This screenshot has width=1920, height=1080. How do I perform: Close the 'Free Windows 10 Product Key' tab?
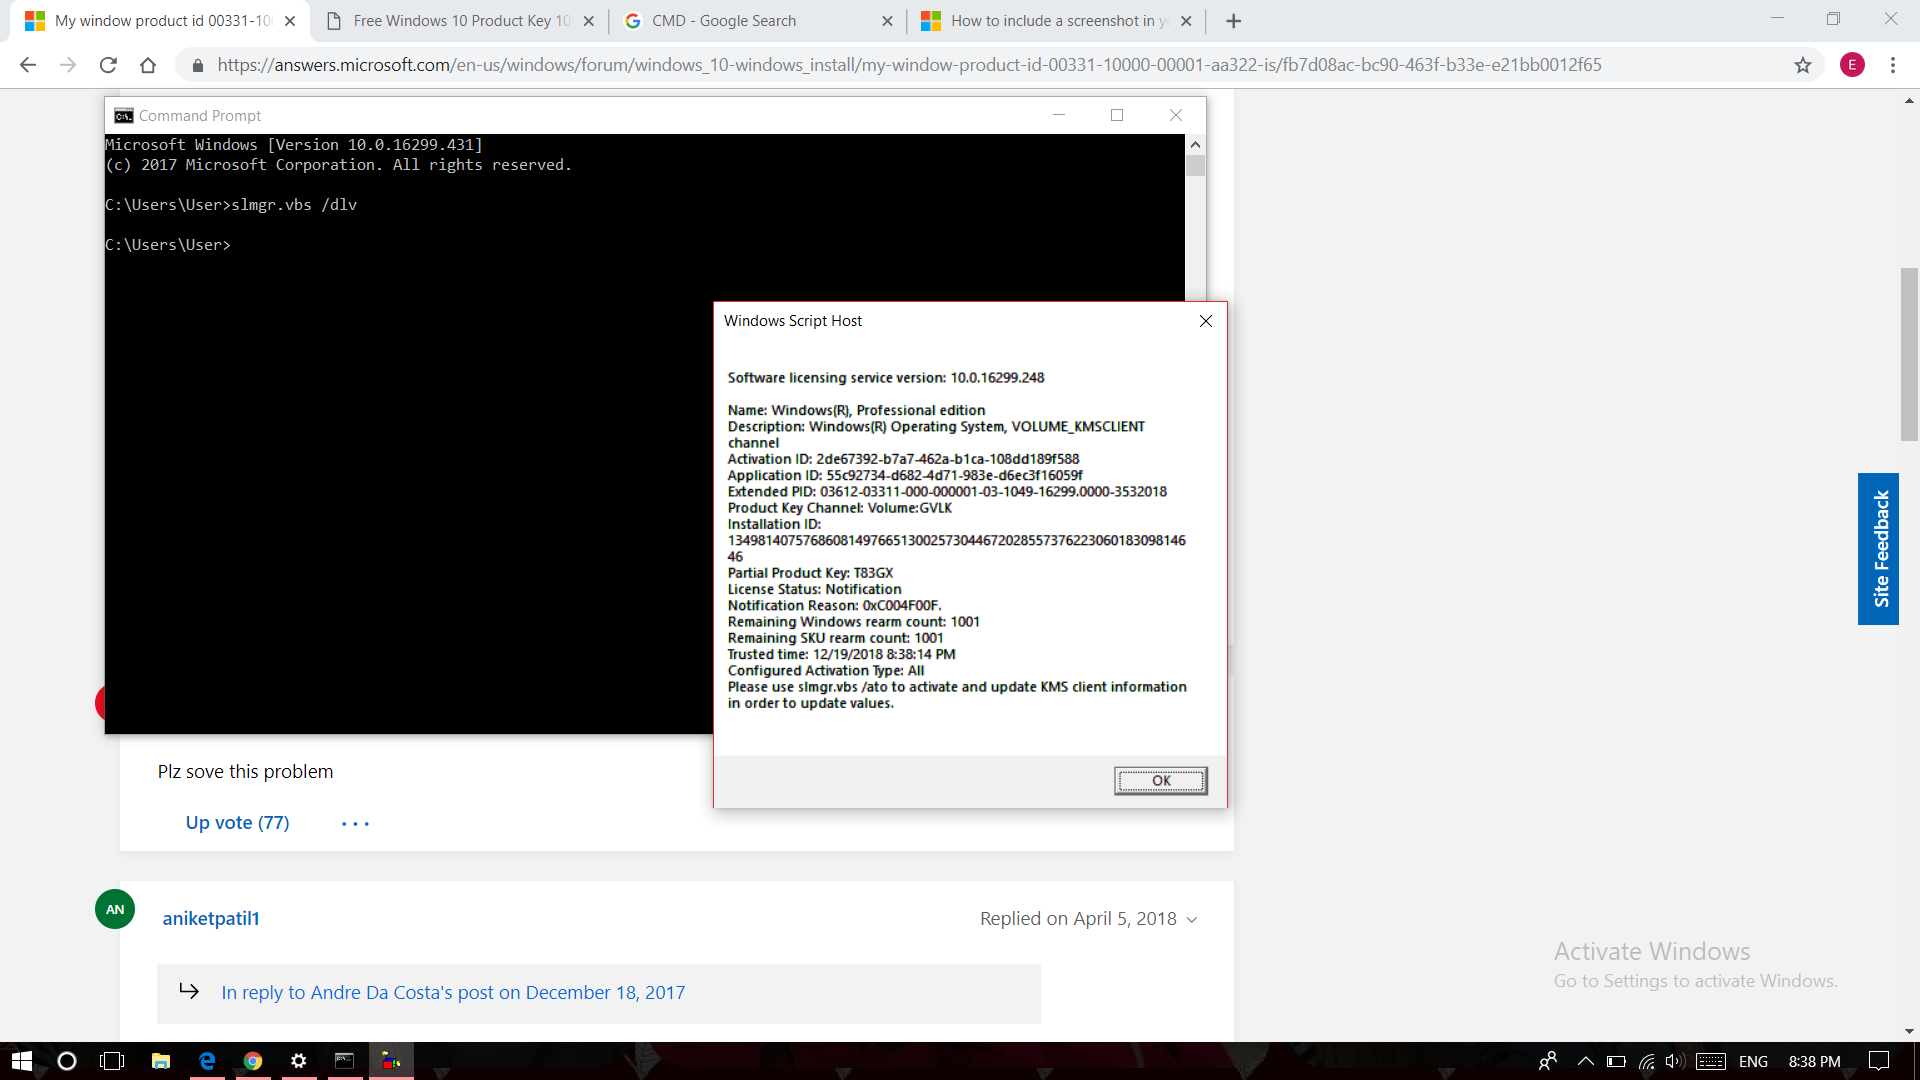pyautogui.click(x=588, y=21)
